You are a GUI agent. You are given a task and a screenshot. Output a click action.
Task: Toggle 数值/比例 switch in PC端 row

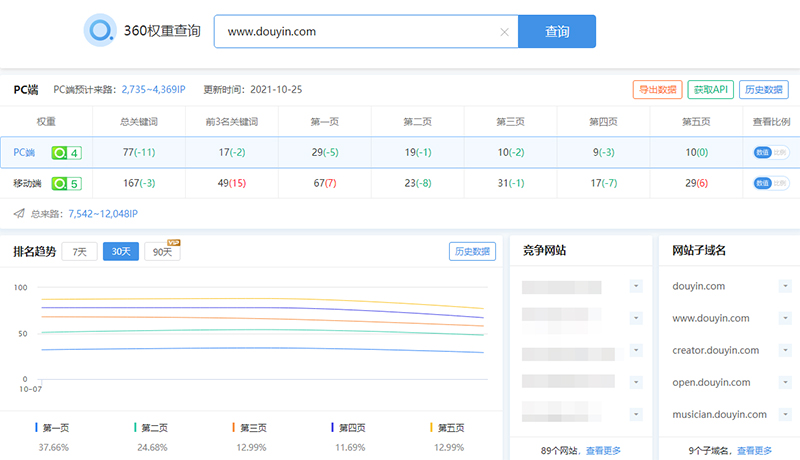tap(770, 152)
